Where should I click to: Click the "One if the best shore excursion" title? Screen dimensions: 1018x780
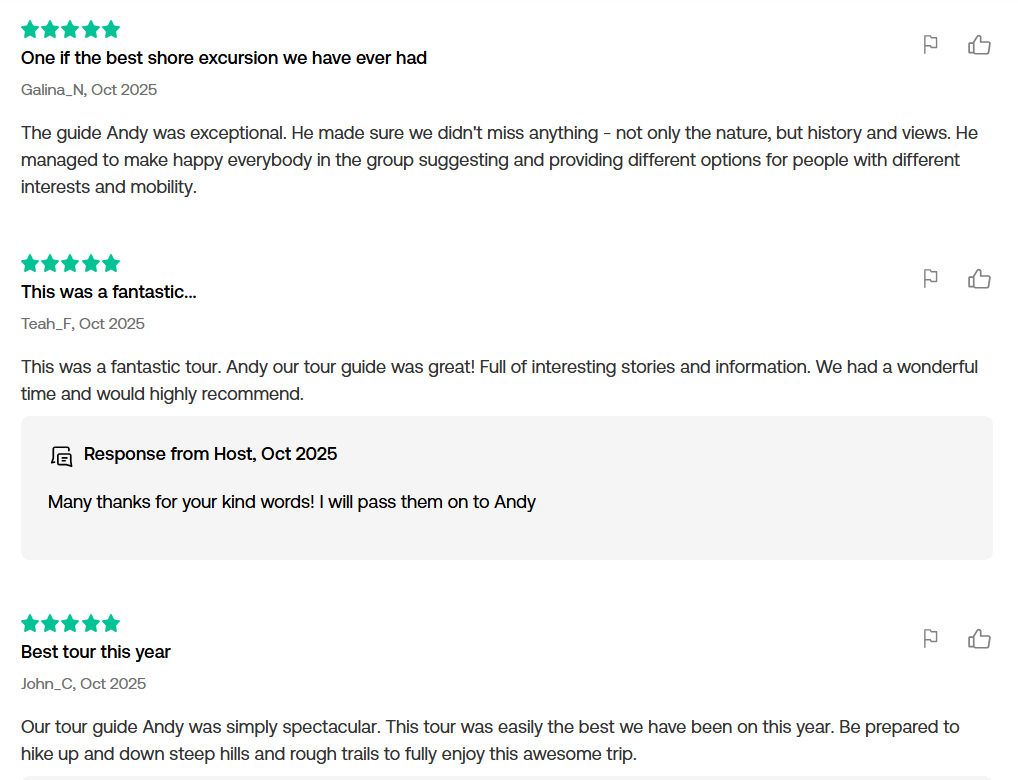(x=224, y=58)
